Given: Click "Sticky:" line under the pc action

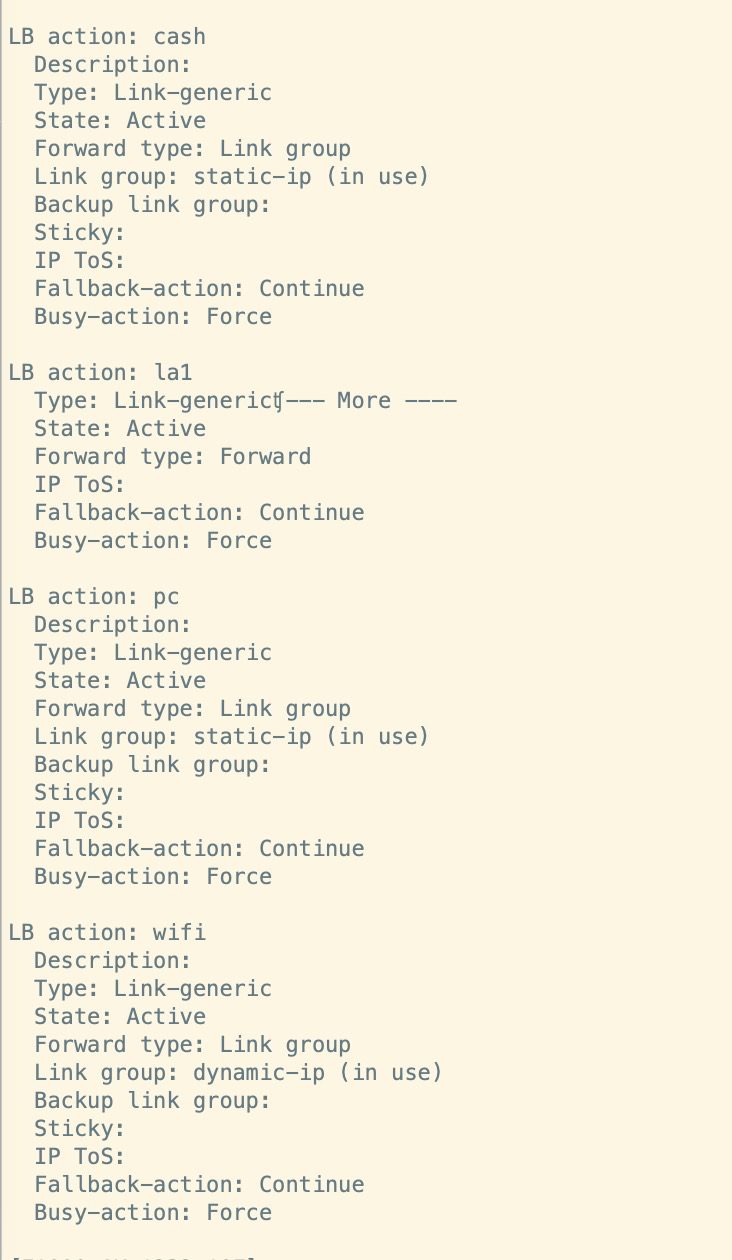Looking at the screenshot, I should tap(80, 793).
